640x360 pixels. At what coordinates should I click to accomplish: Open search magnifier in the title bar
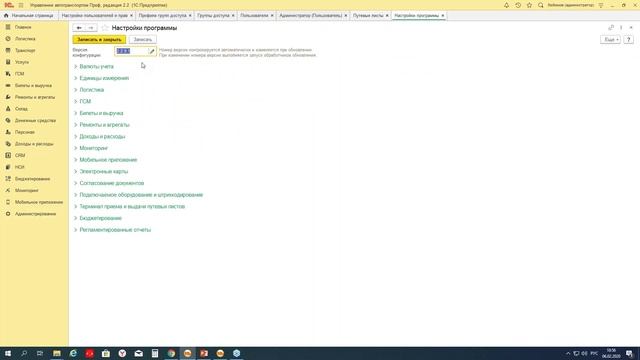click(540, 5)
